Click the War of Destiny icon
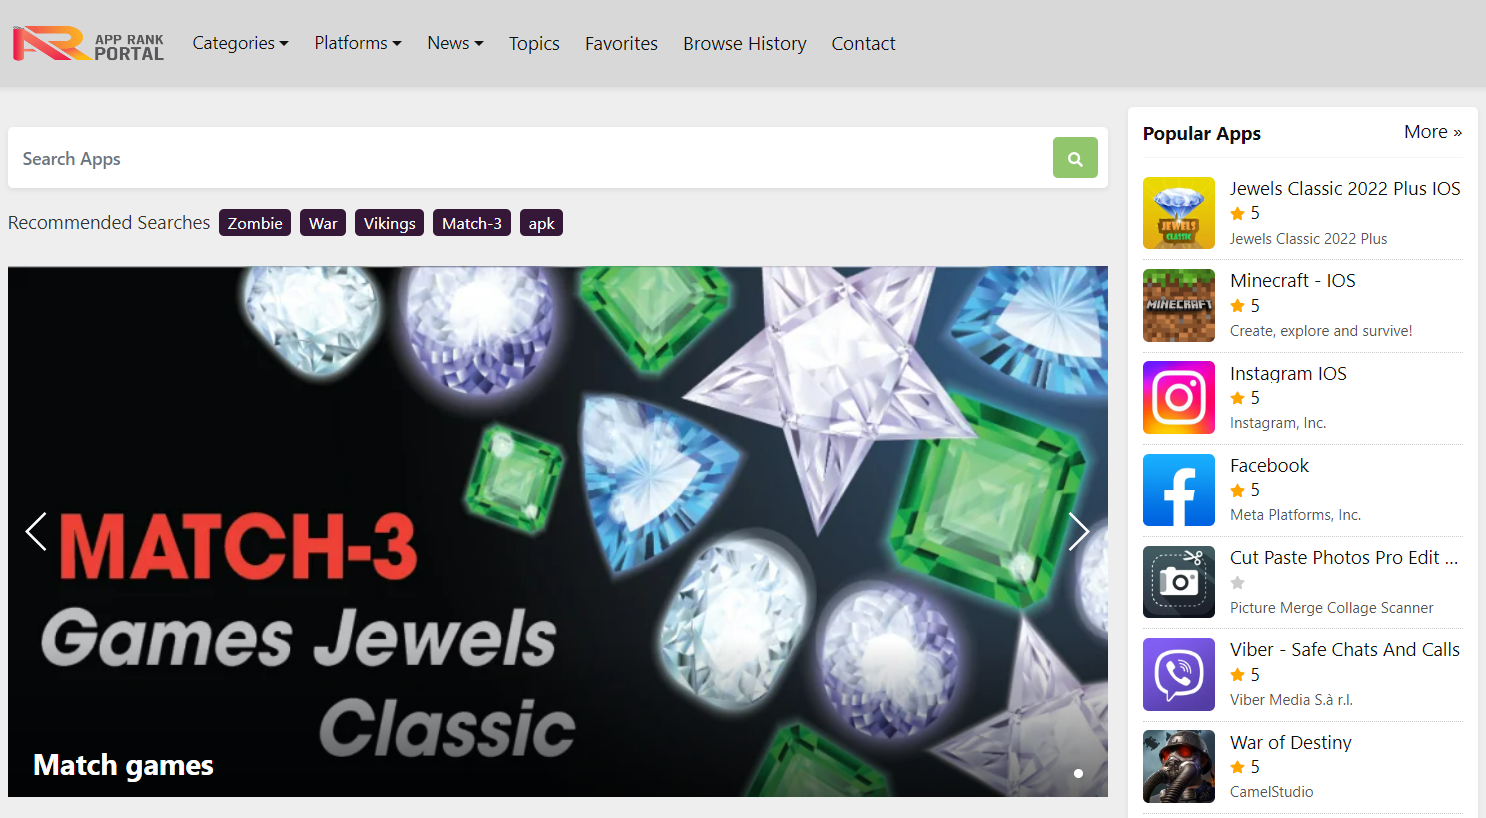The image size is (1486, 818). tap(1179, 766)
